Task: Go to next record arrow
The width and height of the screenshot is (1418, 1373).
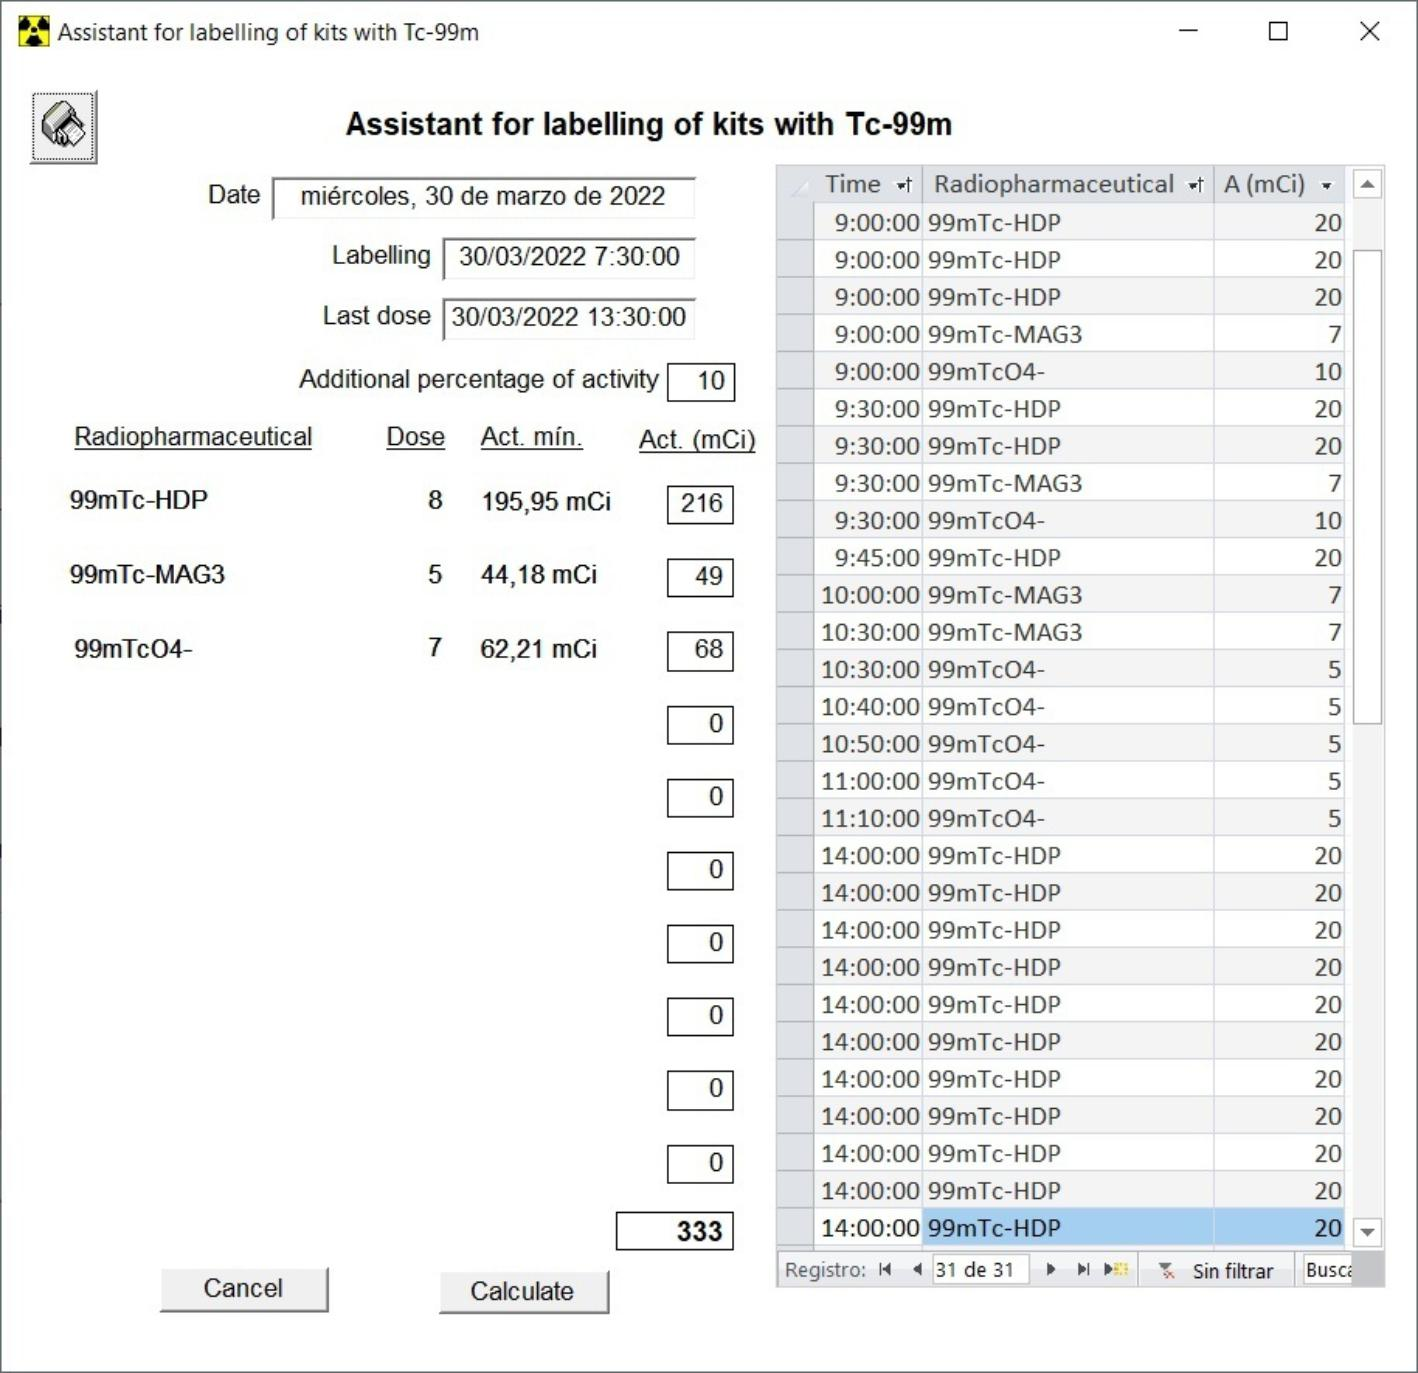Action: point(1050,1270)
